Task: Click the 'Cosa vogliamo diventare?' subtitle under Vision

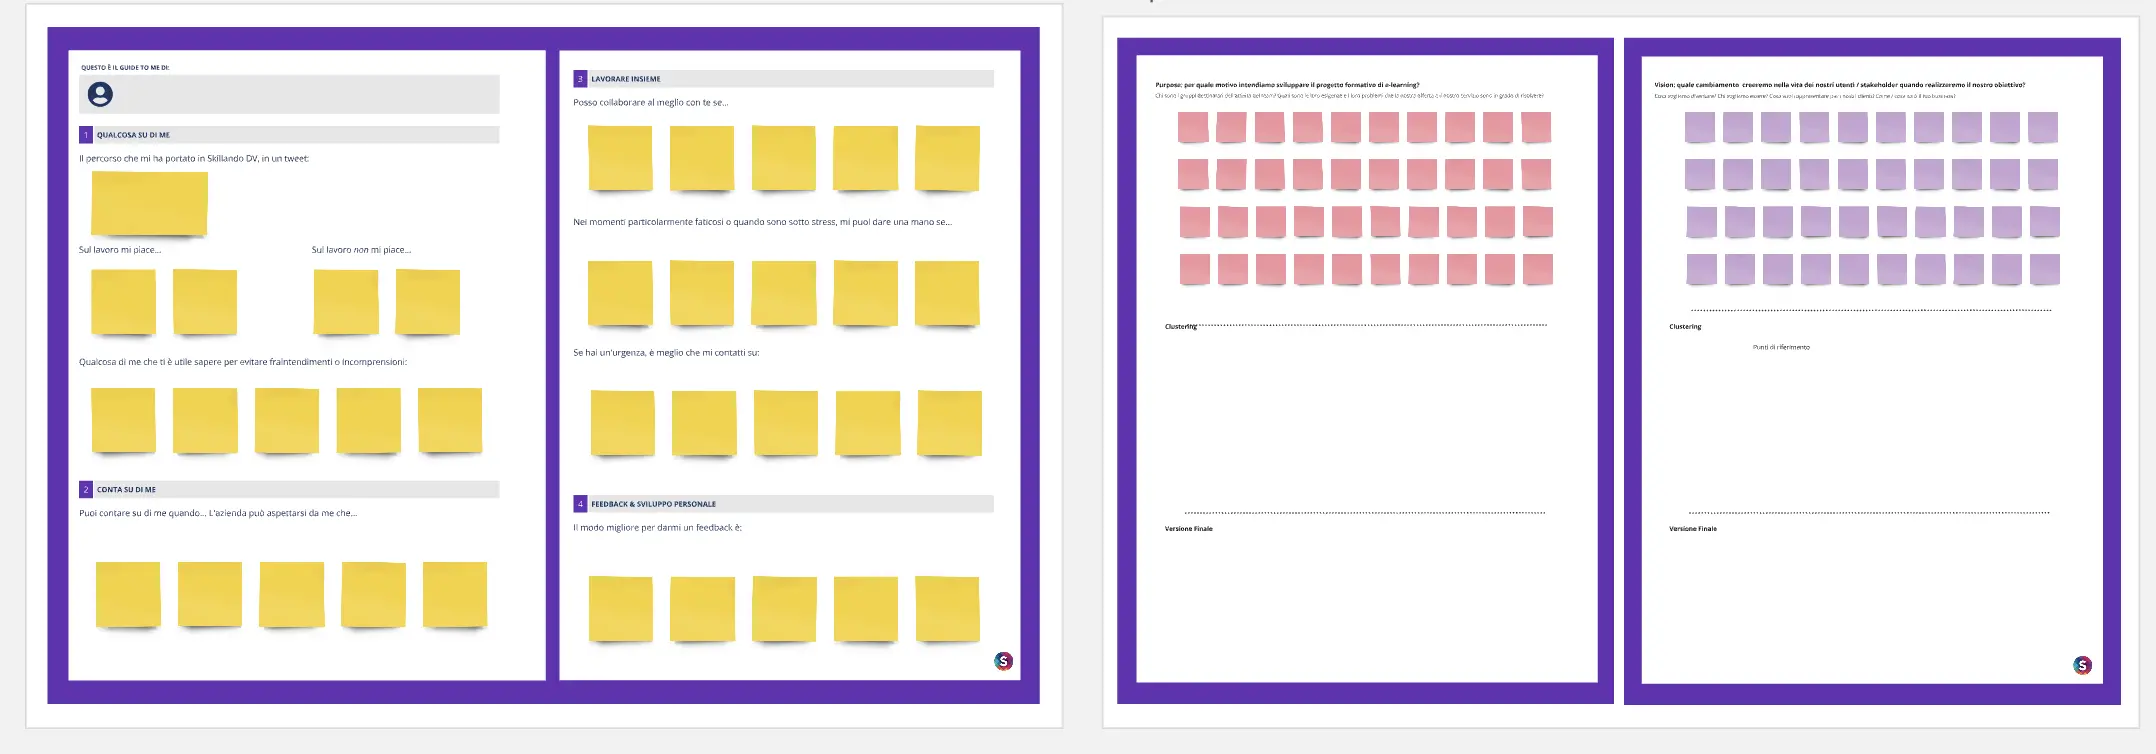Action: (1685, 96)
